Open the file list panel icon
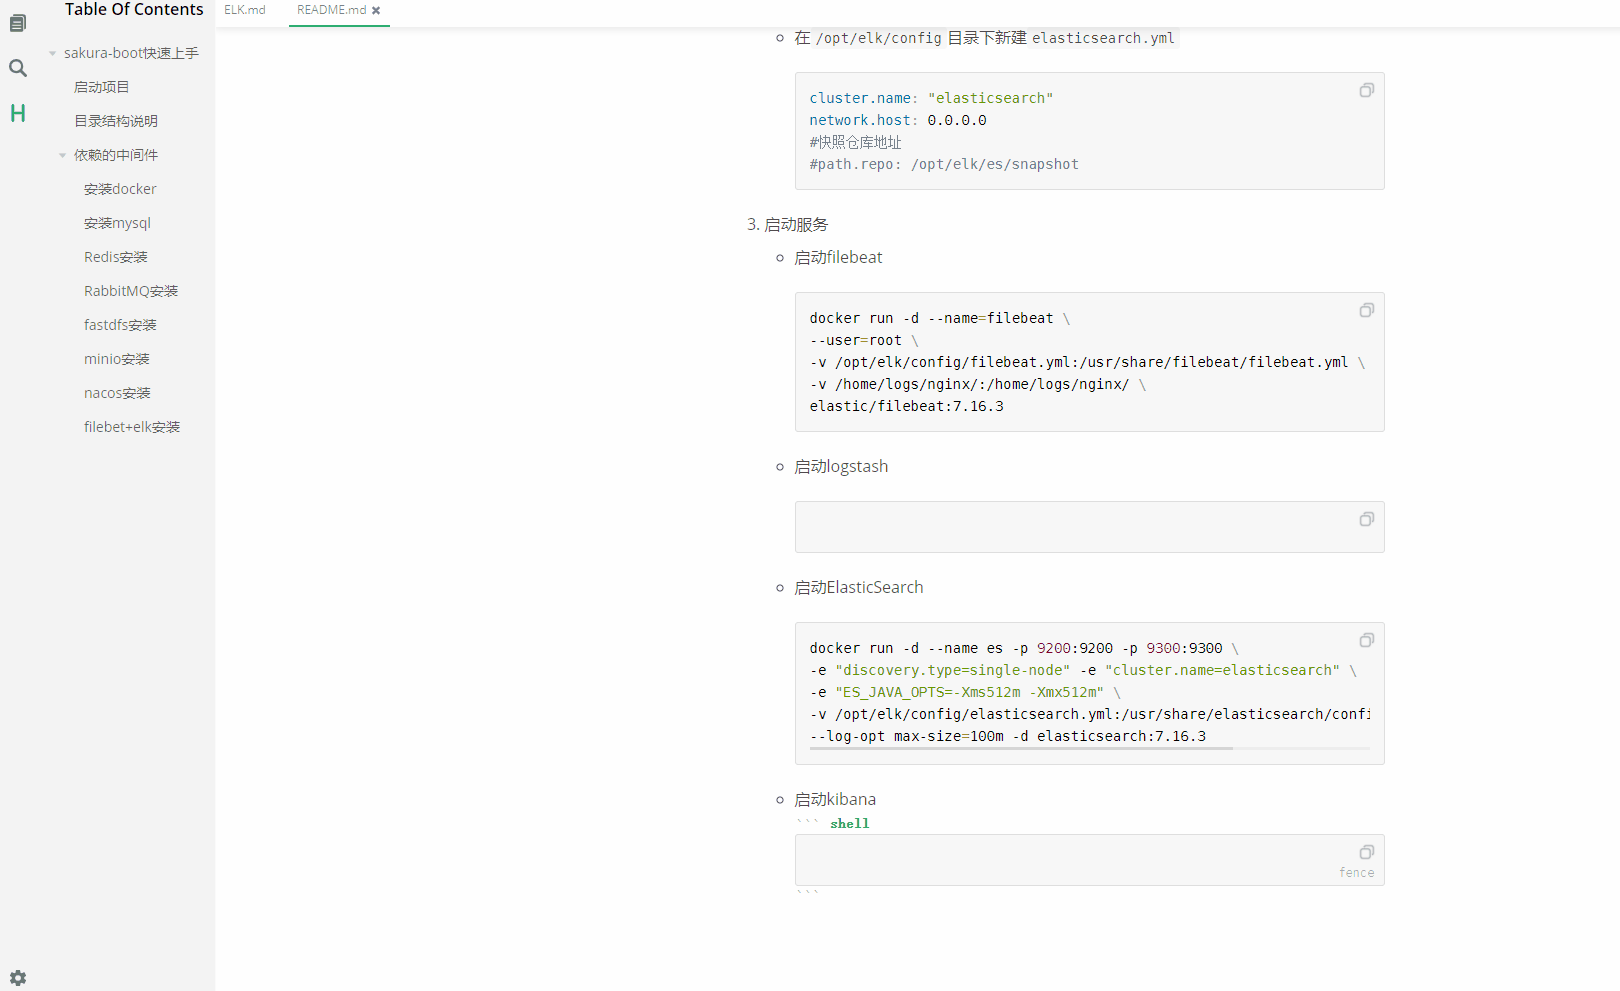 click(17, 22)
